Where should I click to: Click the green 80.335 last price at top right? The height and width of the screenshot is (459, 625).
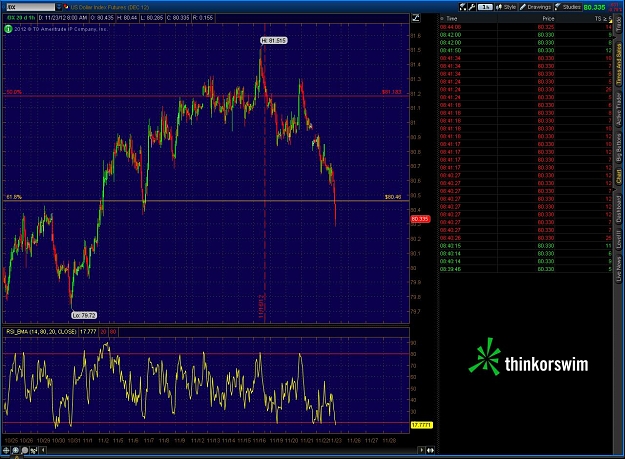(x=594, y=7)
